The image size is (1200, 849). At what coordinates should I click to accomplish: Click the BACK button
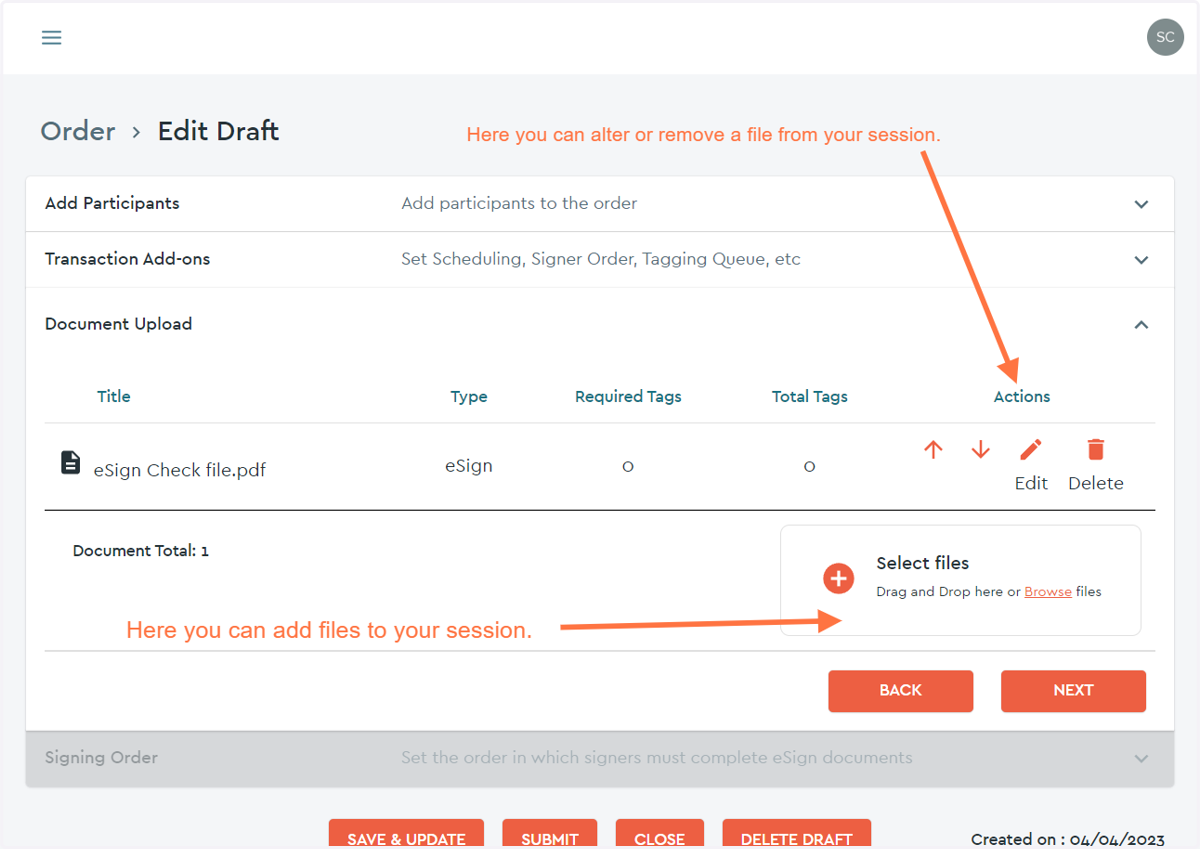(x=900, y=691)
